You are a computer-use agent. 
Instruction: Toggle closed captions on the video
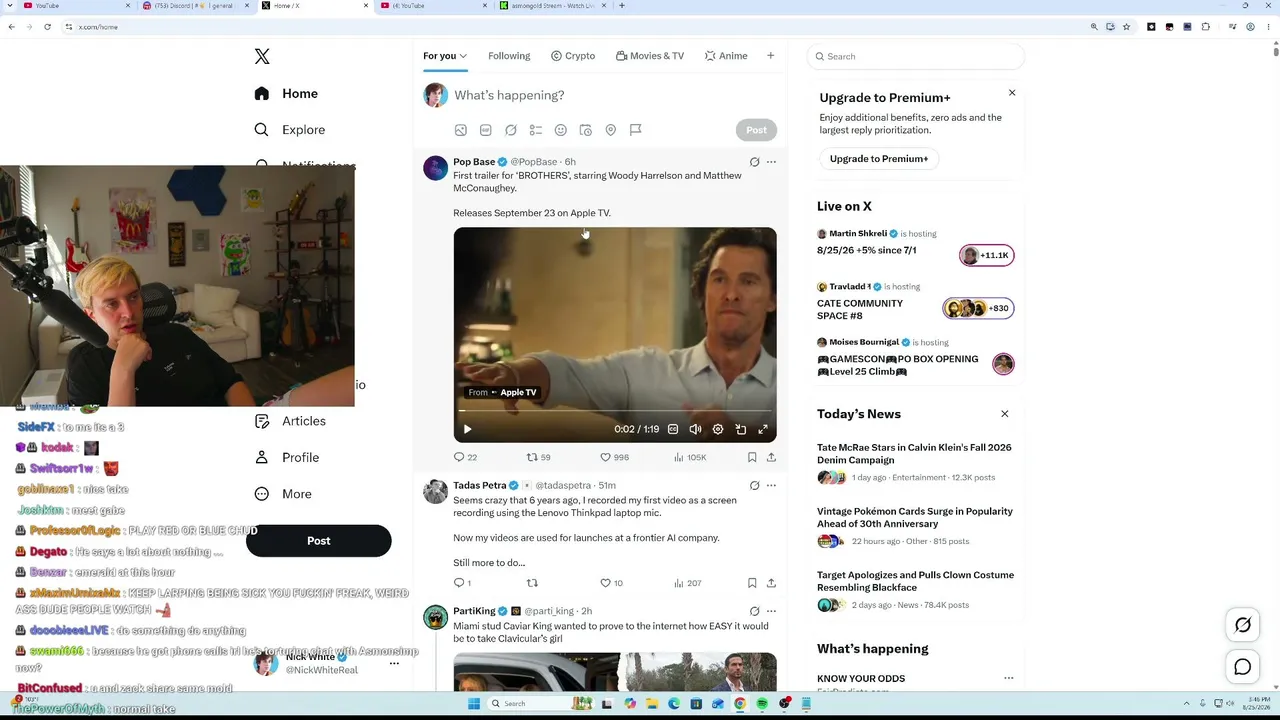673,429
